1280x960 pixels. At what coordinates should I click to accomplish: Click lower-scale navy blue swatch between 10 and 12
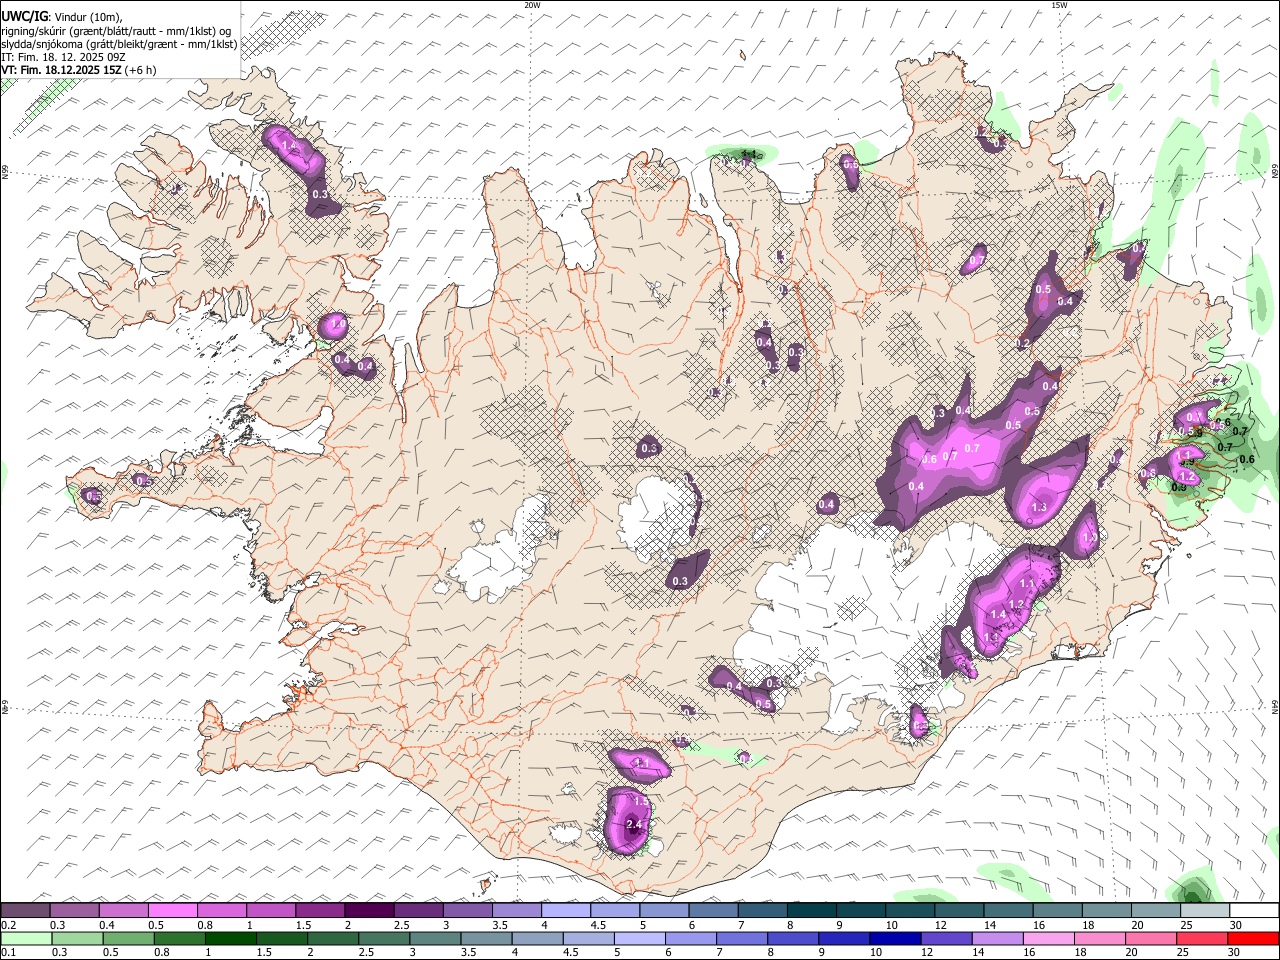pyautogui.click(x=896, y=938)
